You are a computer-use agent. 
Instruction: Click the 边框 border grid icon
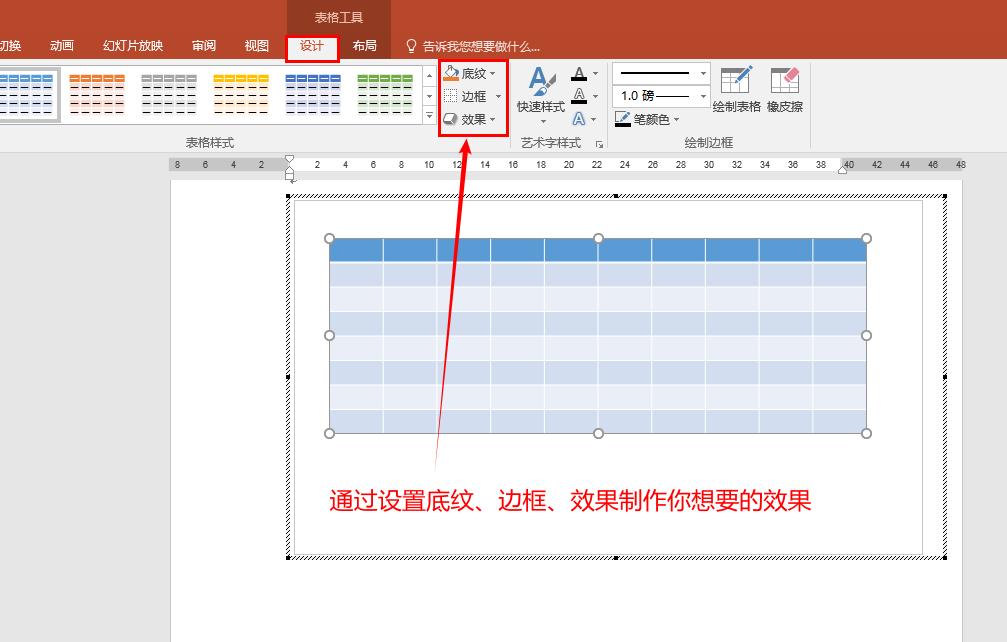(x=451, y=96)
